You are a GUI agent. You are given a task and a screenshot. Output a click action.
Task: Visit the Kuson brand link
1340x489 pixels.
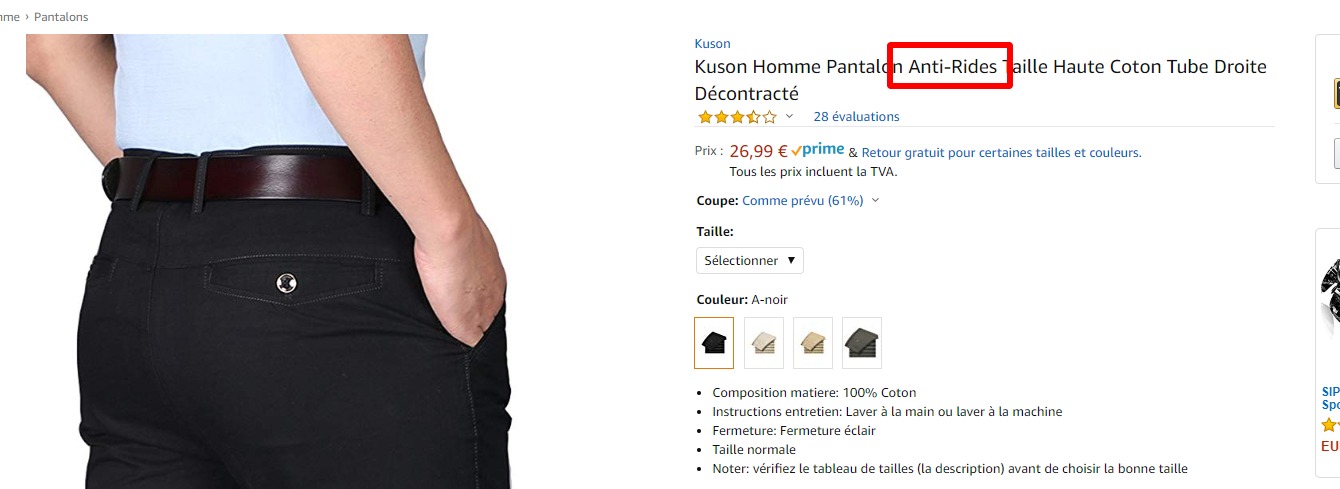(712, 44)
